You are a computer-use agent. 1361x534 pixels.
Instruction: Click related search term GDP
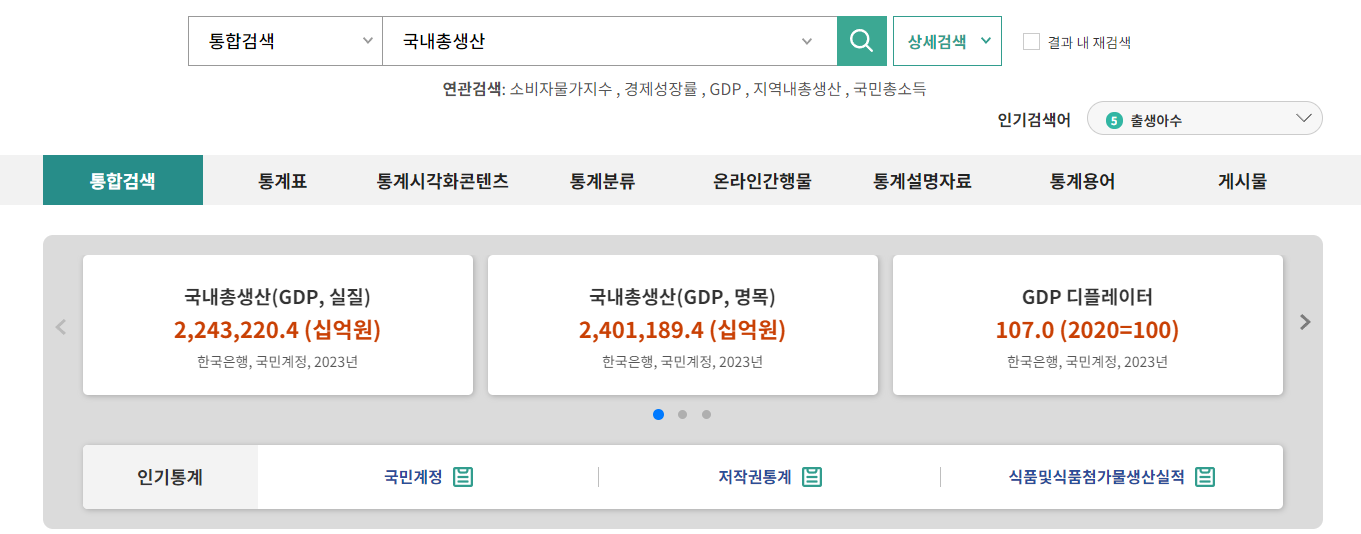tap(725, 89)
